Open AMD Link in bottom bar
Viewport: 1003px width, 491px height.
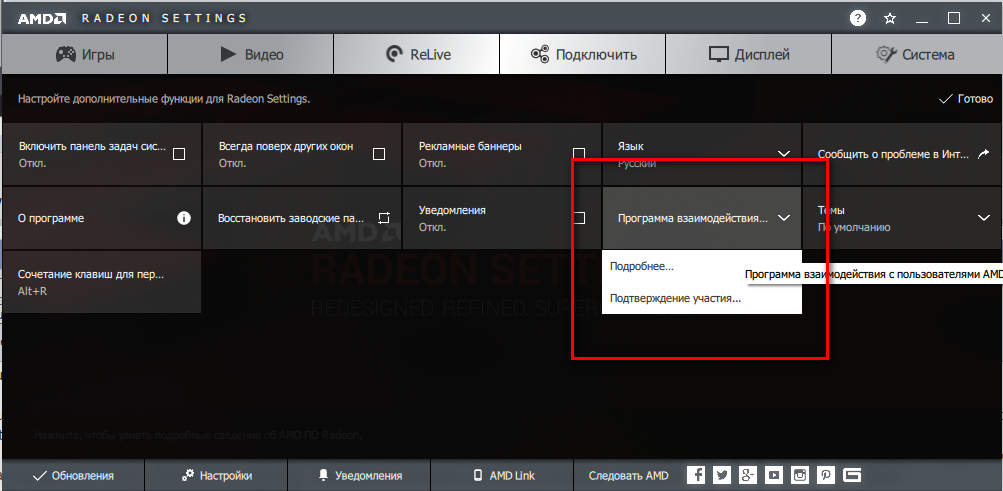[503, 476]
